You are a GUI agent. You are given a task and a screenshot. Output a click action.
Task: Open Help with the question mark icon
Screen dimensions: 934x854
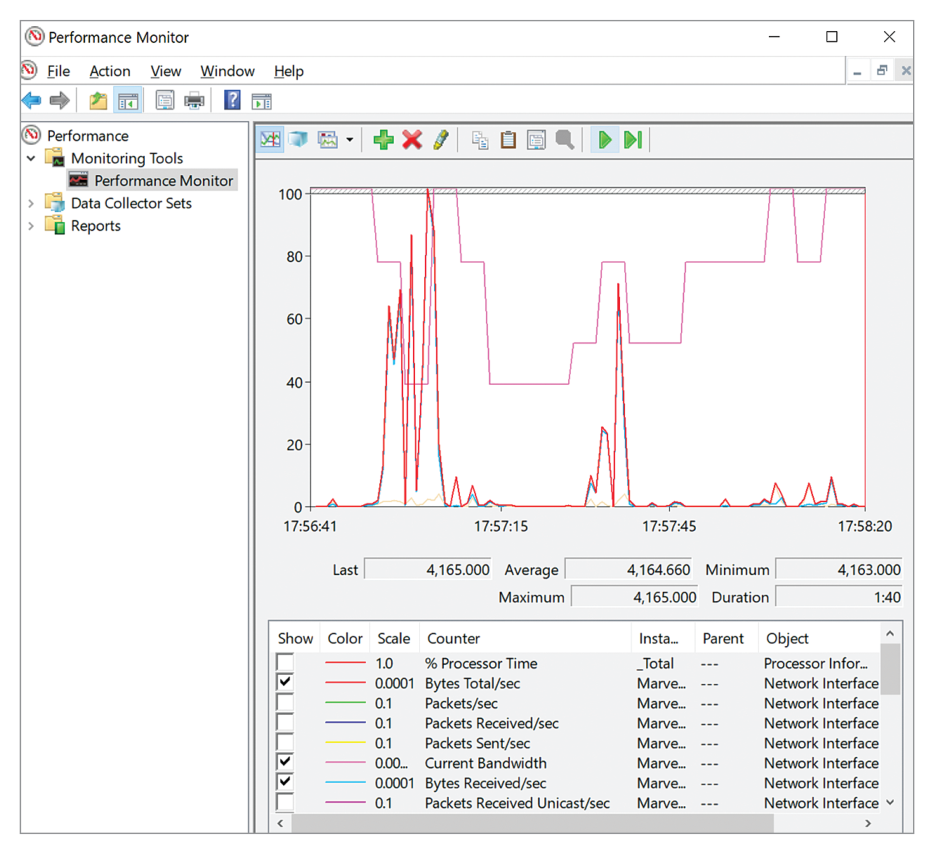[x=232, y=100]
